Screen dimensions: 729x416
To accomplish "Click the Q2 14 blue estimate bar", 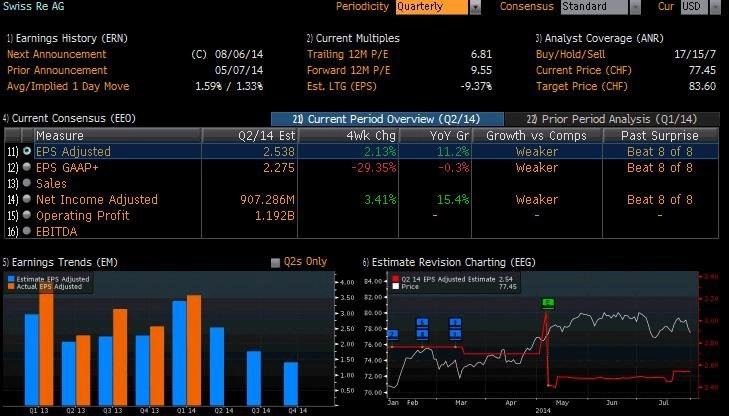I will pyautogui.click(x=217, y=366).
